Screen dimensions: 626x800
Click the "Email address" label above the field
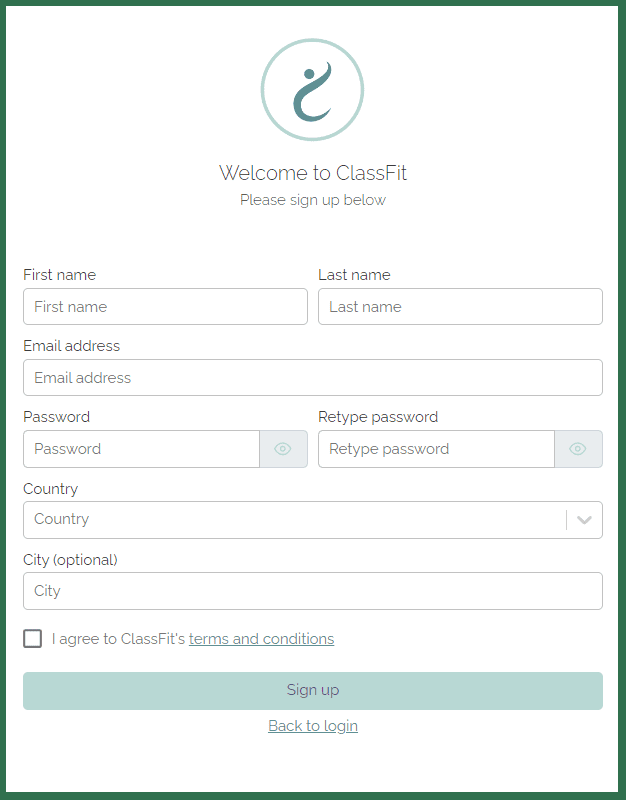pos(71,346)
